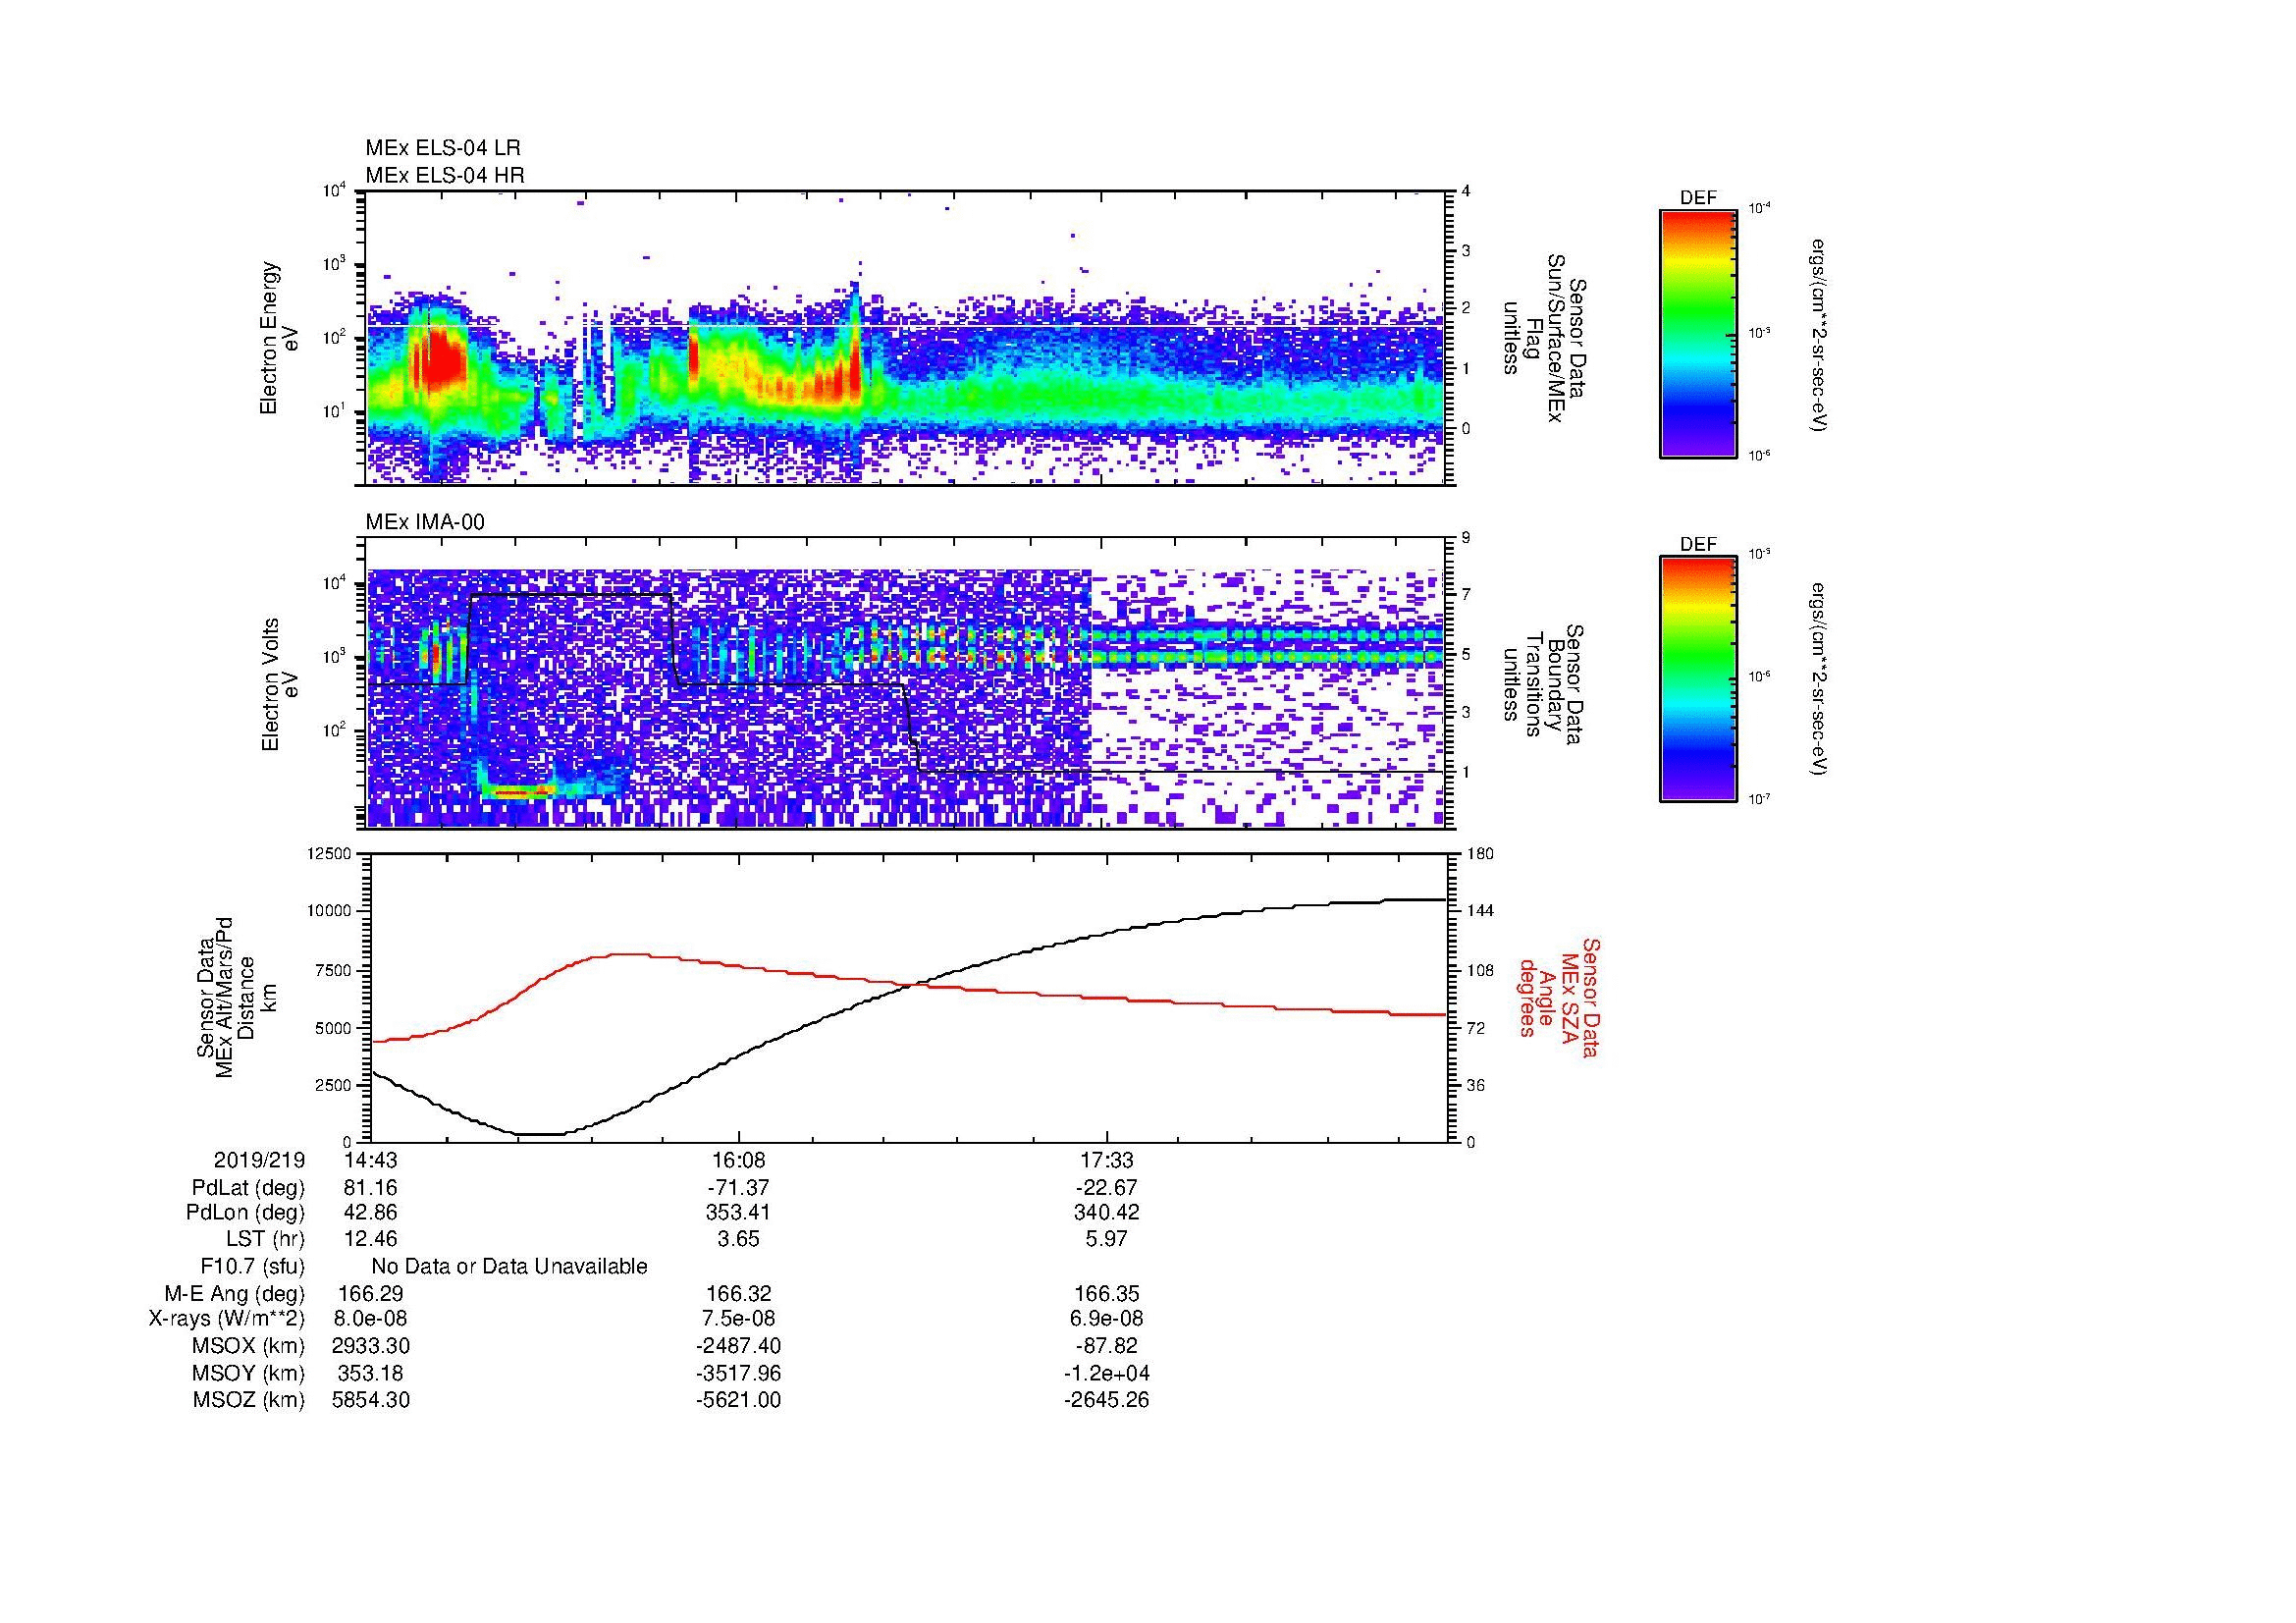
Task: Click the MSOX value '-87.82'
Action: tap(1107, 1346)
